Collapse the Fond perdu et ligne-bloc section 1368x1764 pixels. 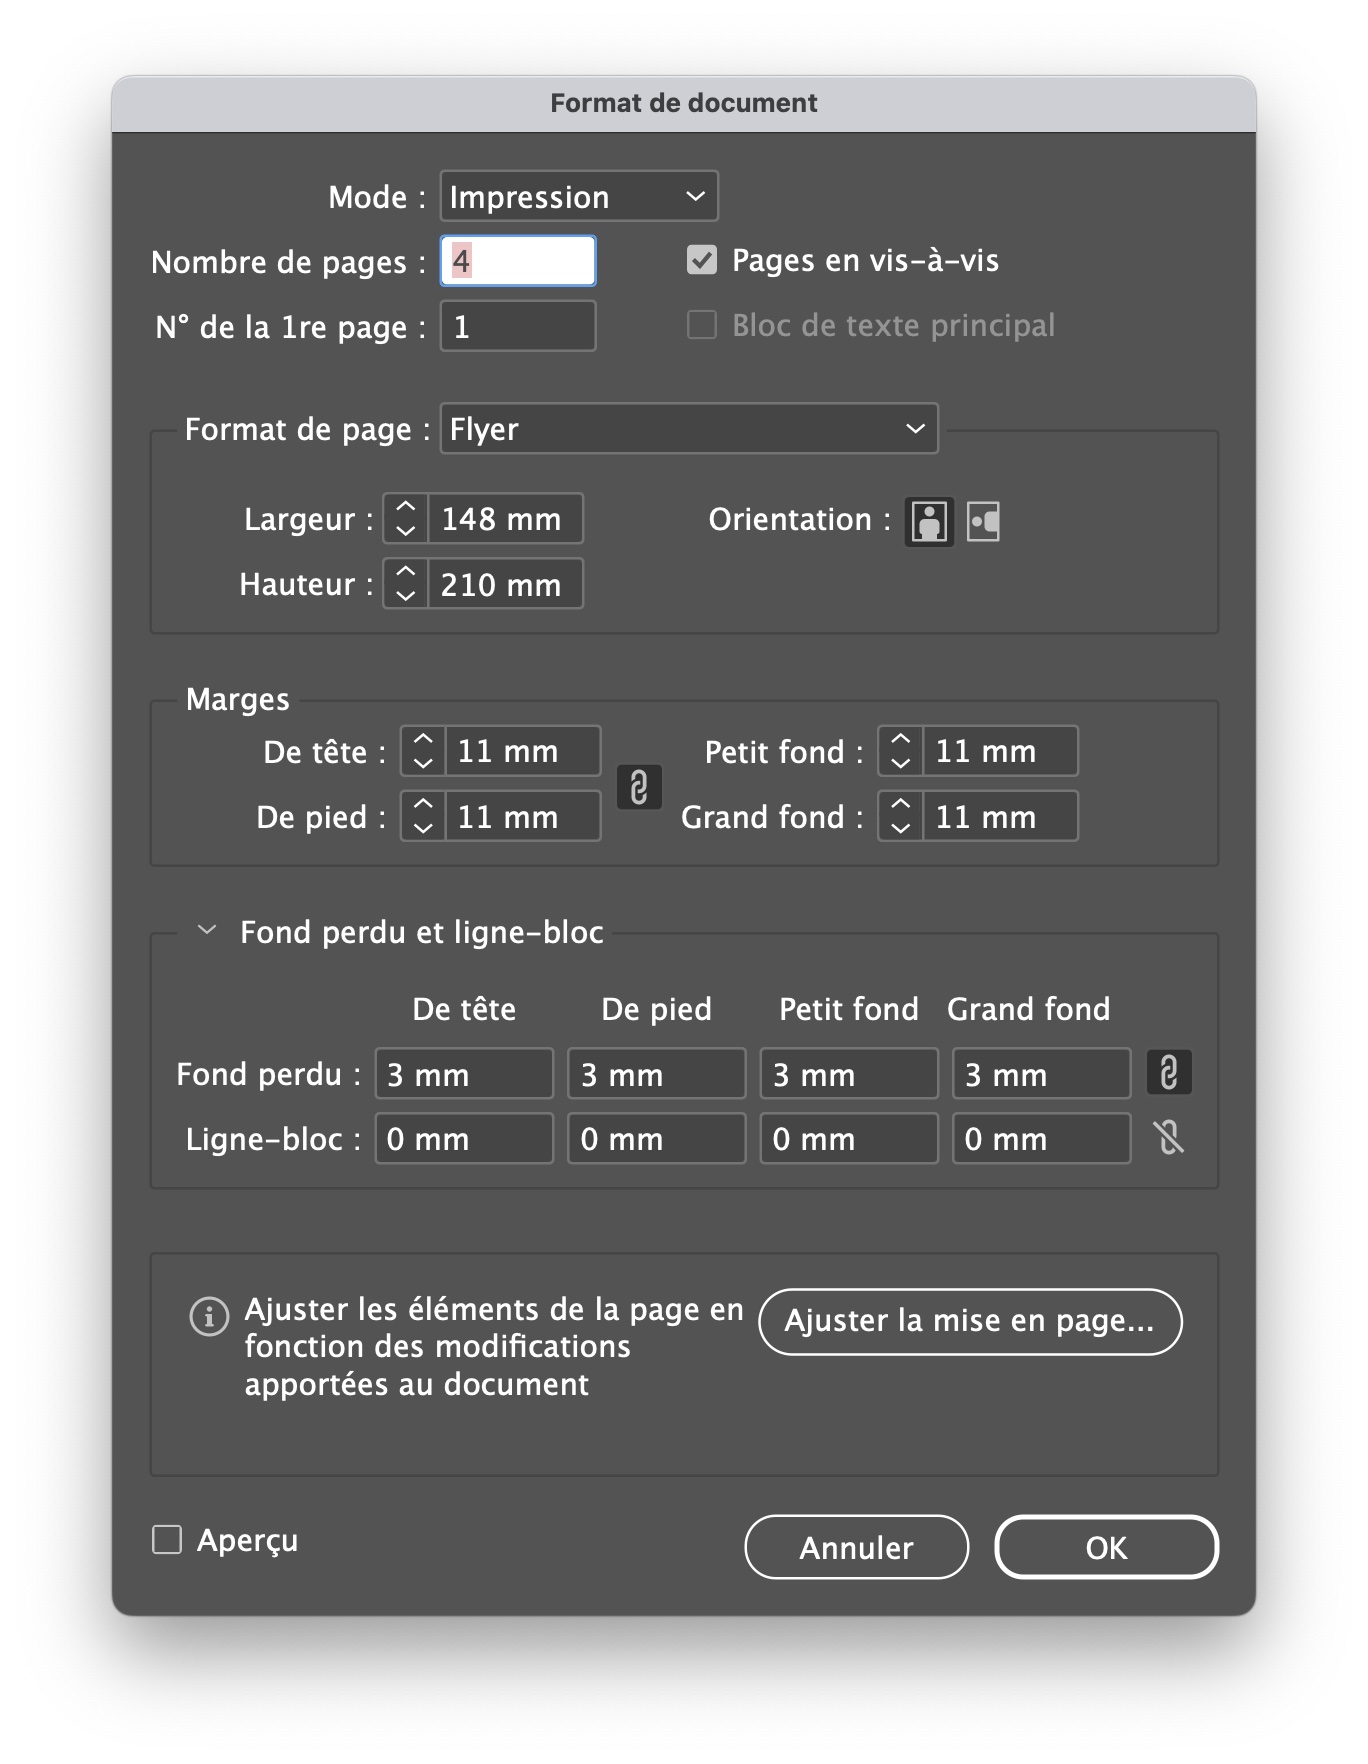click(207, 931)
